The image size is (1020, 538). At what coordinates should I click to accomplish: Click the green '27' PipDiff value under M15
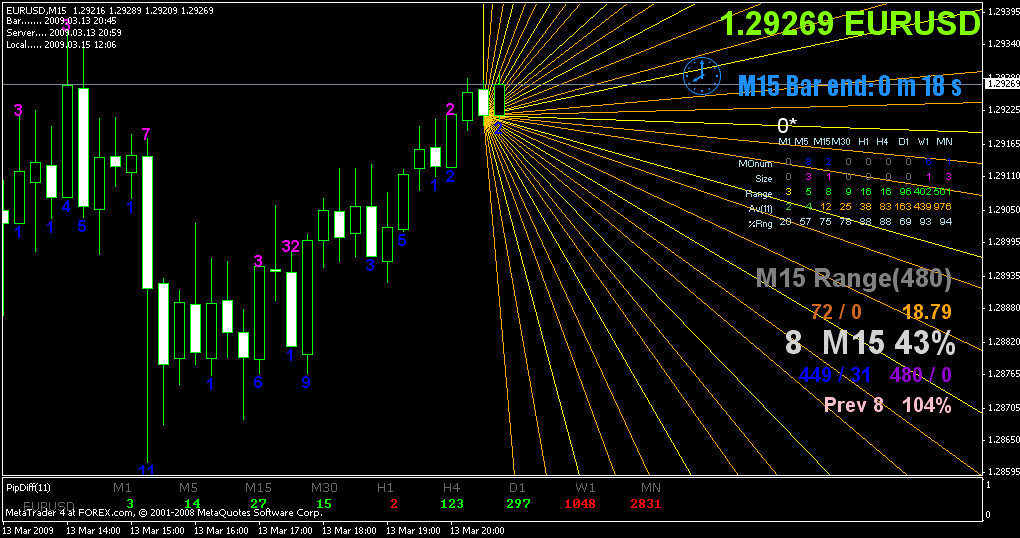tap(258, 504)
